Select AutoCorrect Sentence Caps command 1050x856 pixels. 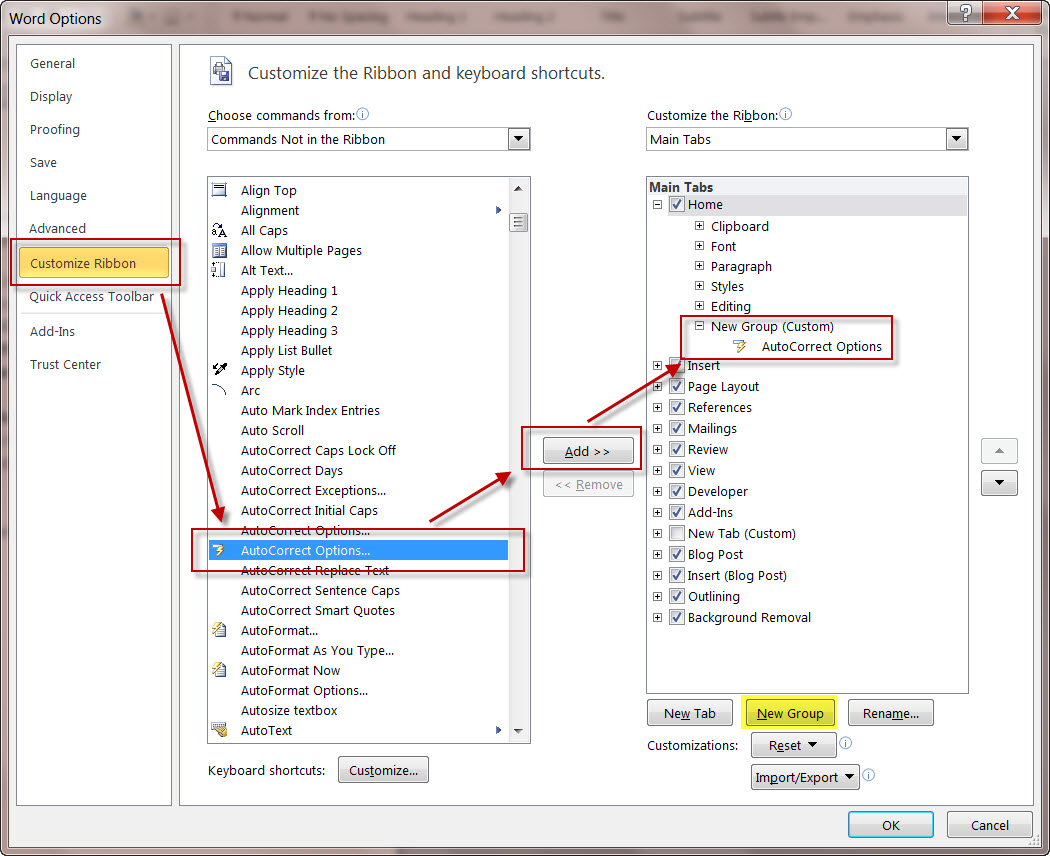320,590
